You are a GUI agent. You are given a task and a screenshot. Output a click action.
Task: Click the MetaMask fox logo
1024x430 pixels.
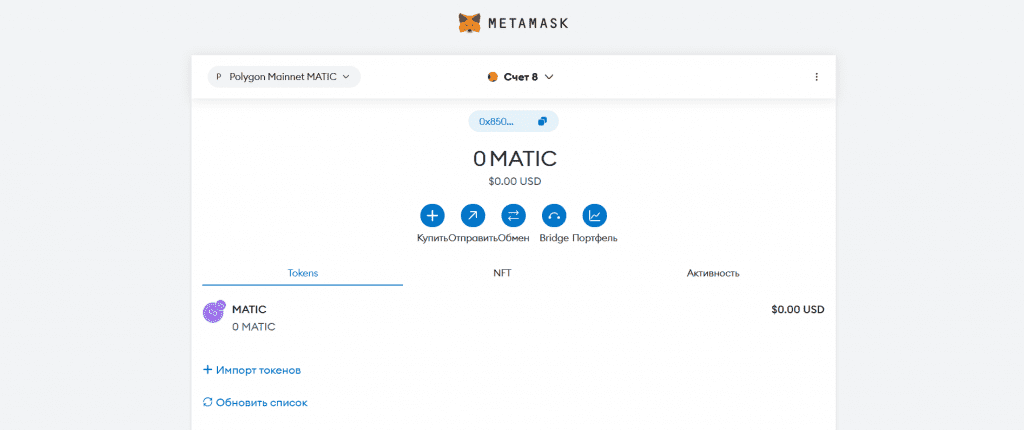pos(469,23)
